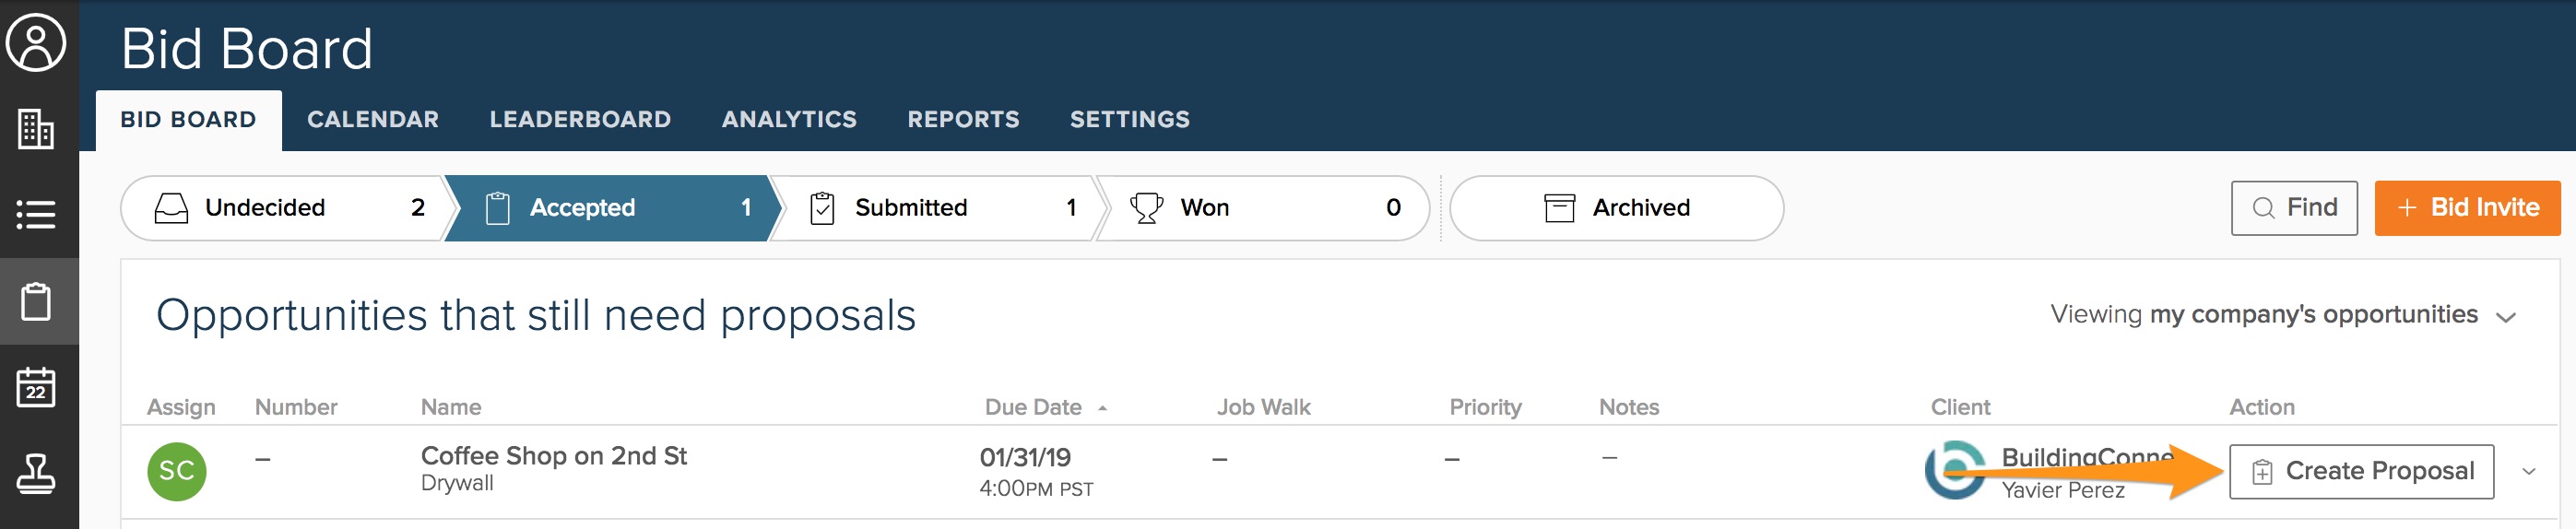2576x529 pixels.
Task: Click the Find search button
Action: coord(2294,208)
